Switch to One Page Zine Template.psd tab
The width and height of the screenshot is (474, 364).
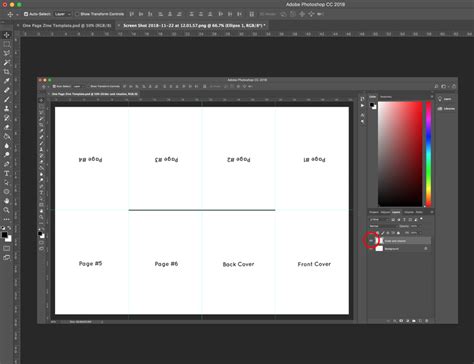pos(67,25)
